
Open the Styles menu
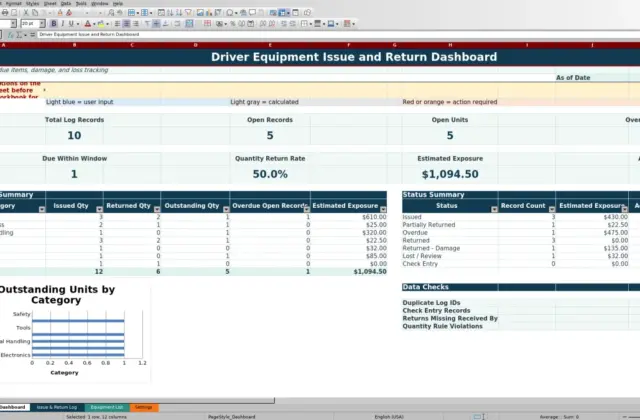[x=32, y=3]
